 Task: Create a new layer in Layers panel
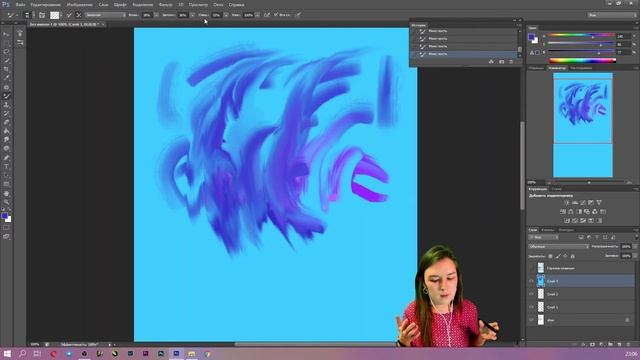(619, 344)
